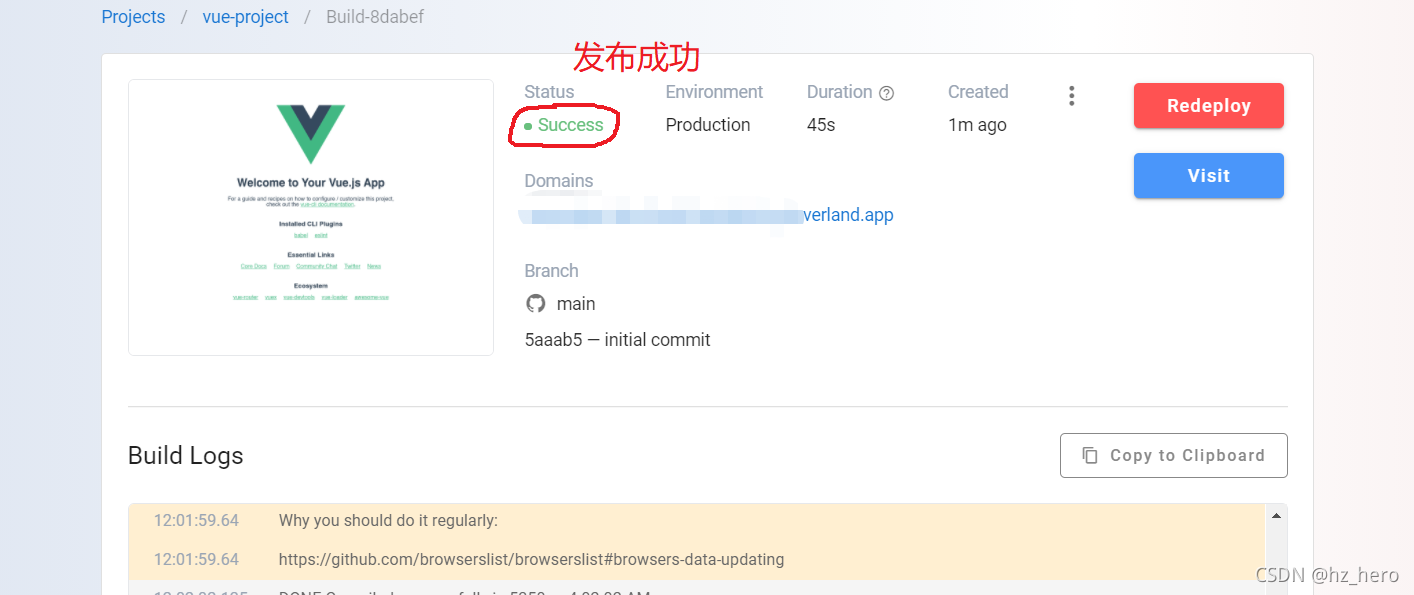Click the Duration help question mark icon

click(886, 93)
